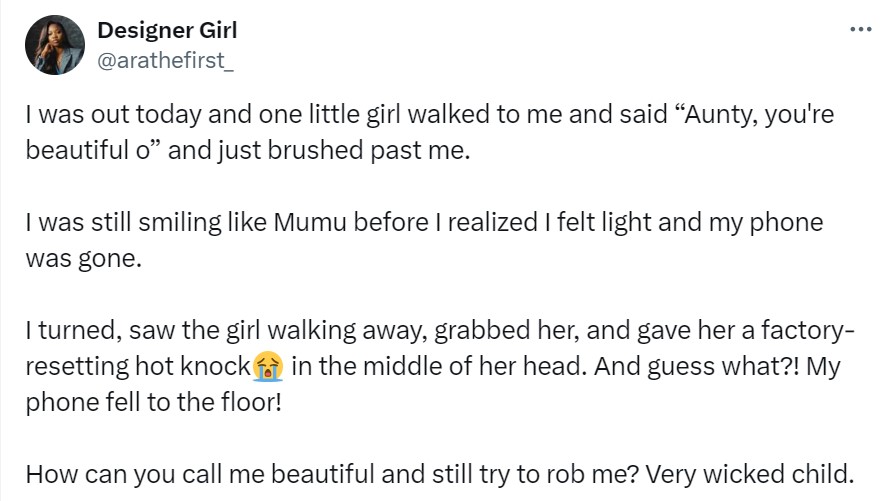880x501 pixels.
Task: Click the Designer Girl profile picture
Action: (53, 45)
